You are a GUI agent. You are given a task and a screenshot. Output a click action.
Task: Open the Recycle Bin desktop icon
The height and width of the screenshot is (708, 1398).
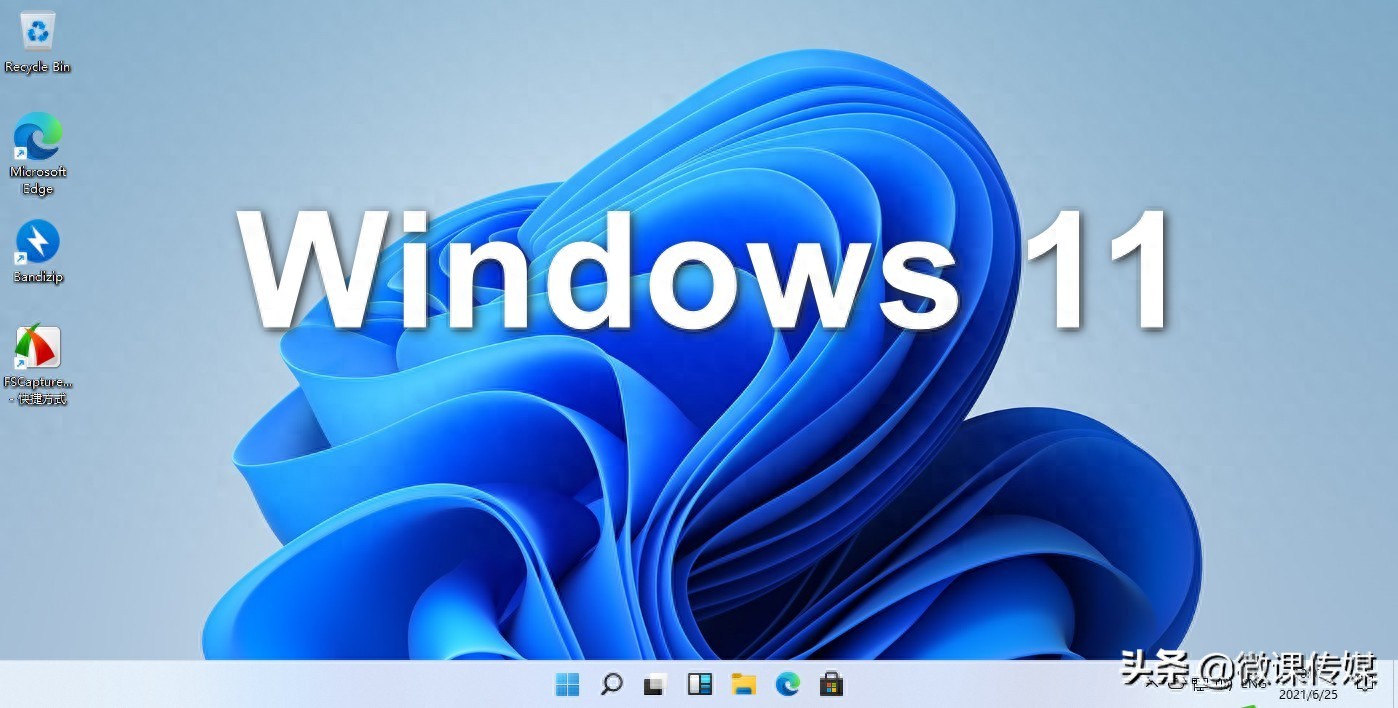click(38, 42)
